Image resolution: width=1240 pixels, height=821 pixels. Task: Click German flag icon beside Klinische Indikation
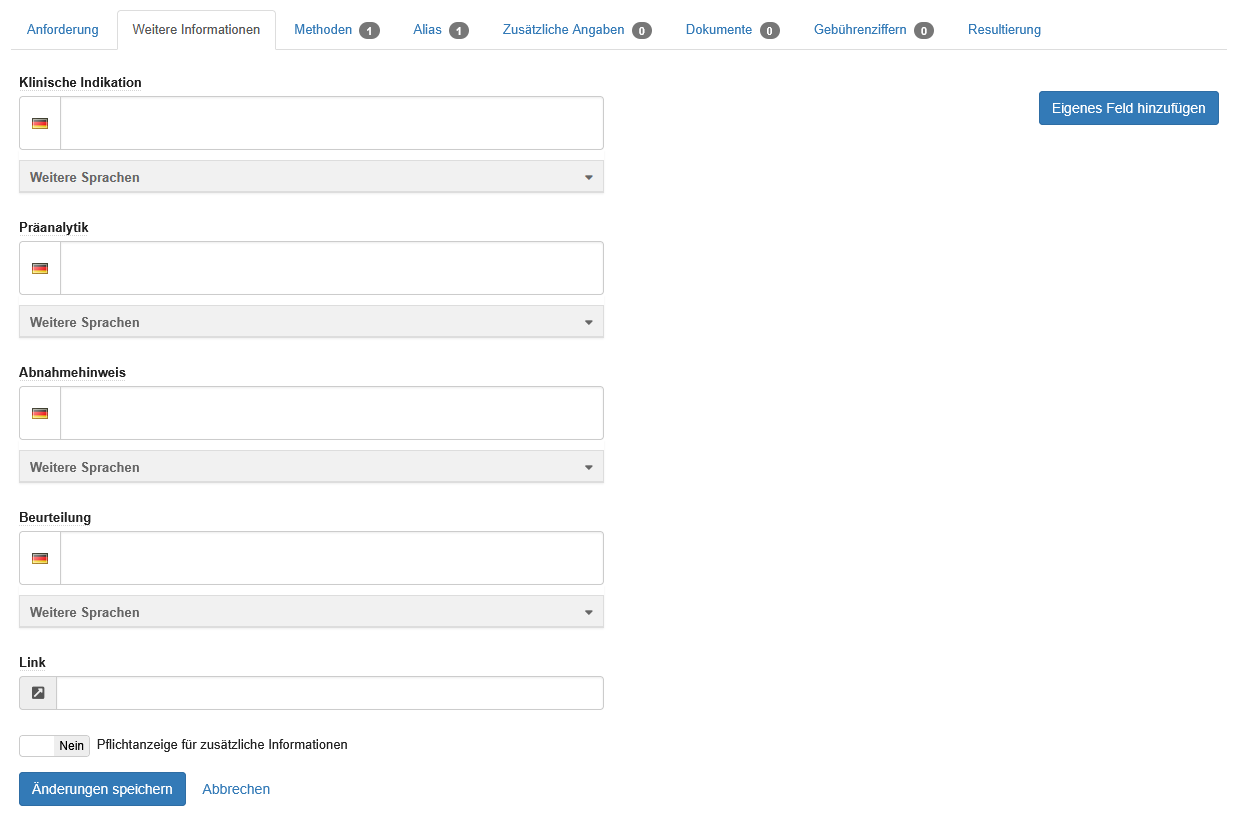40,123
